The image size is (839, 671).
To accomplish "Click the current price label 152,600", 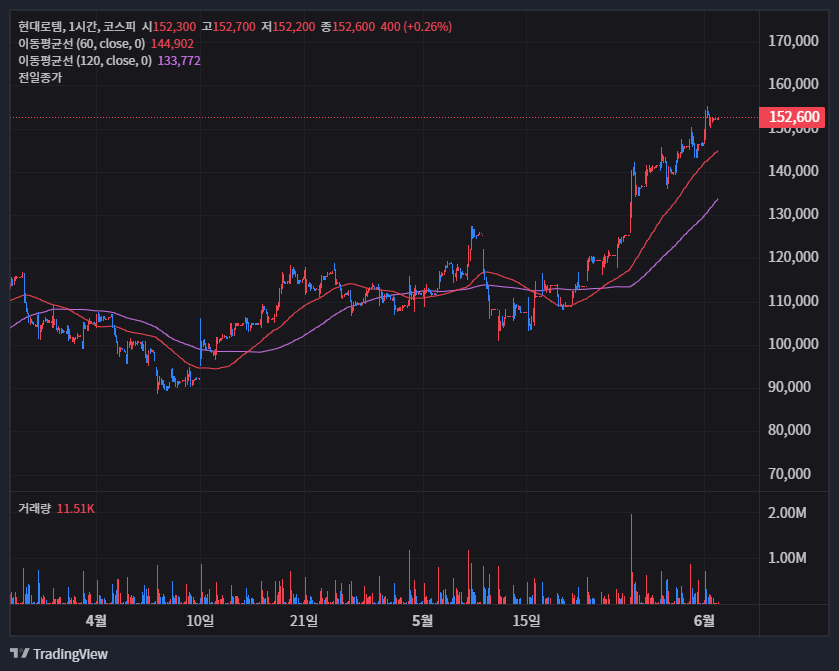I will pyautogui.click(x=792, y=117).
